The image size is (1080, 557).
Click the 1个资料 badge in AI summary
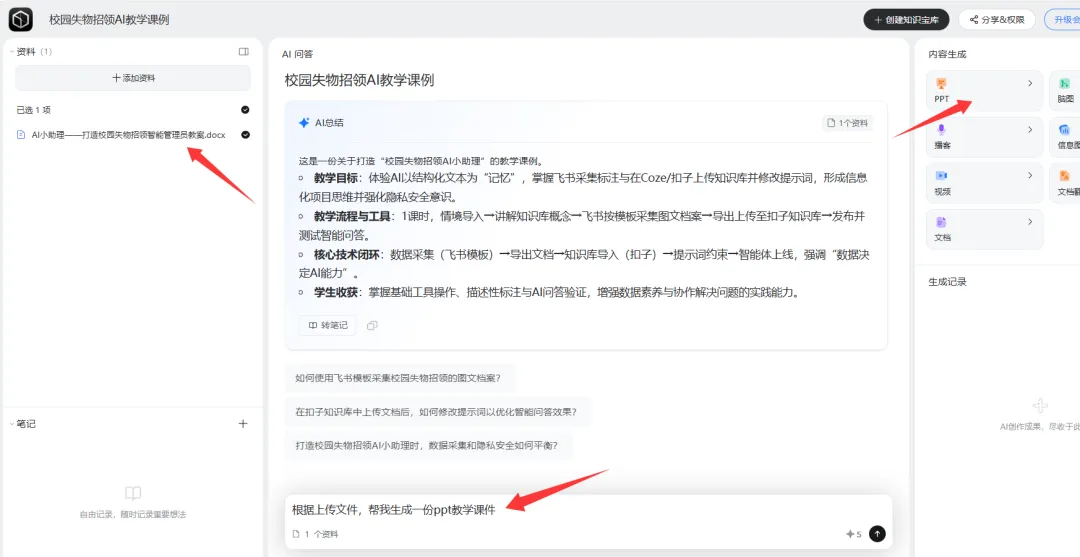pos(847,123)
